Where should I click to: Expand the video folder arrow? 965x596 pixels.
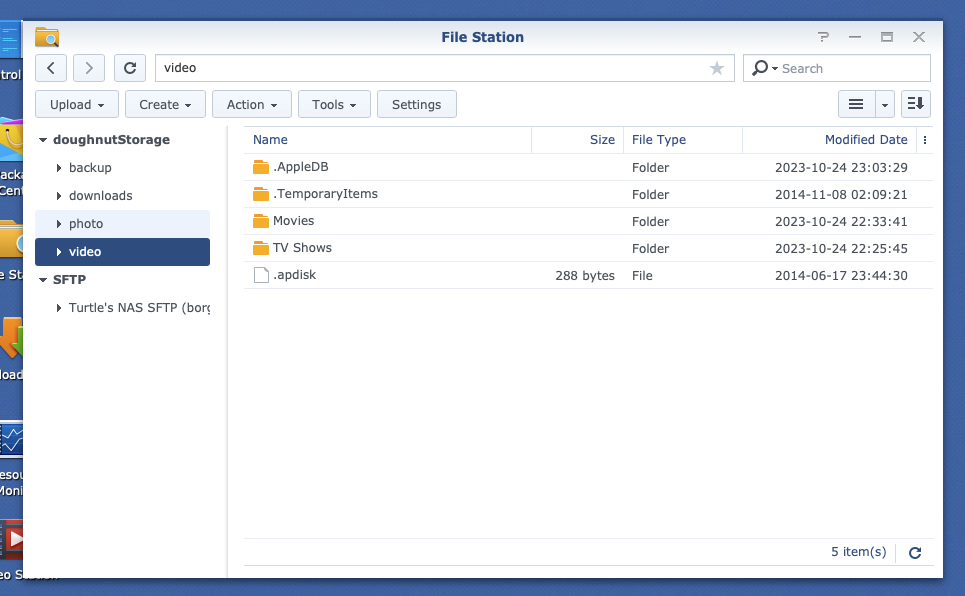coord(58,252)
